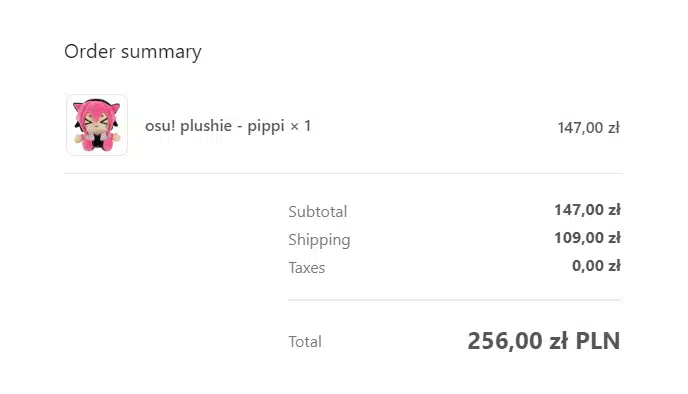
Task: Click the item price 147,00 zł
Action: coord(588,128)
